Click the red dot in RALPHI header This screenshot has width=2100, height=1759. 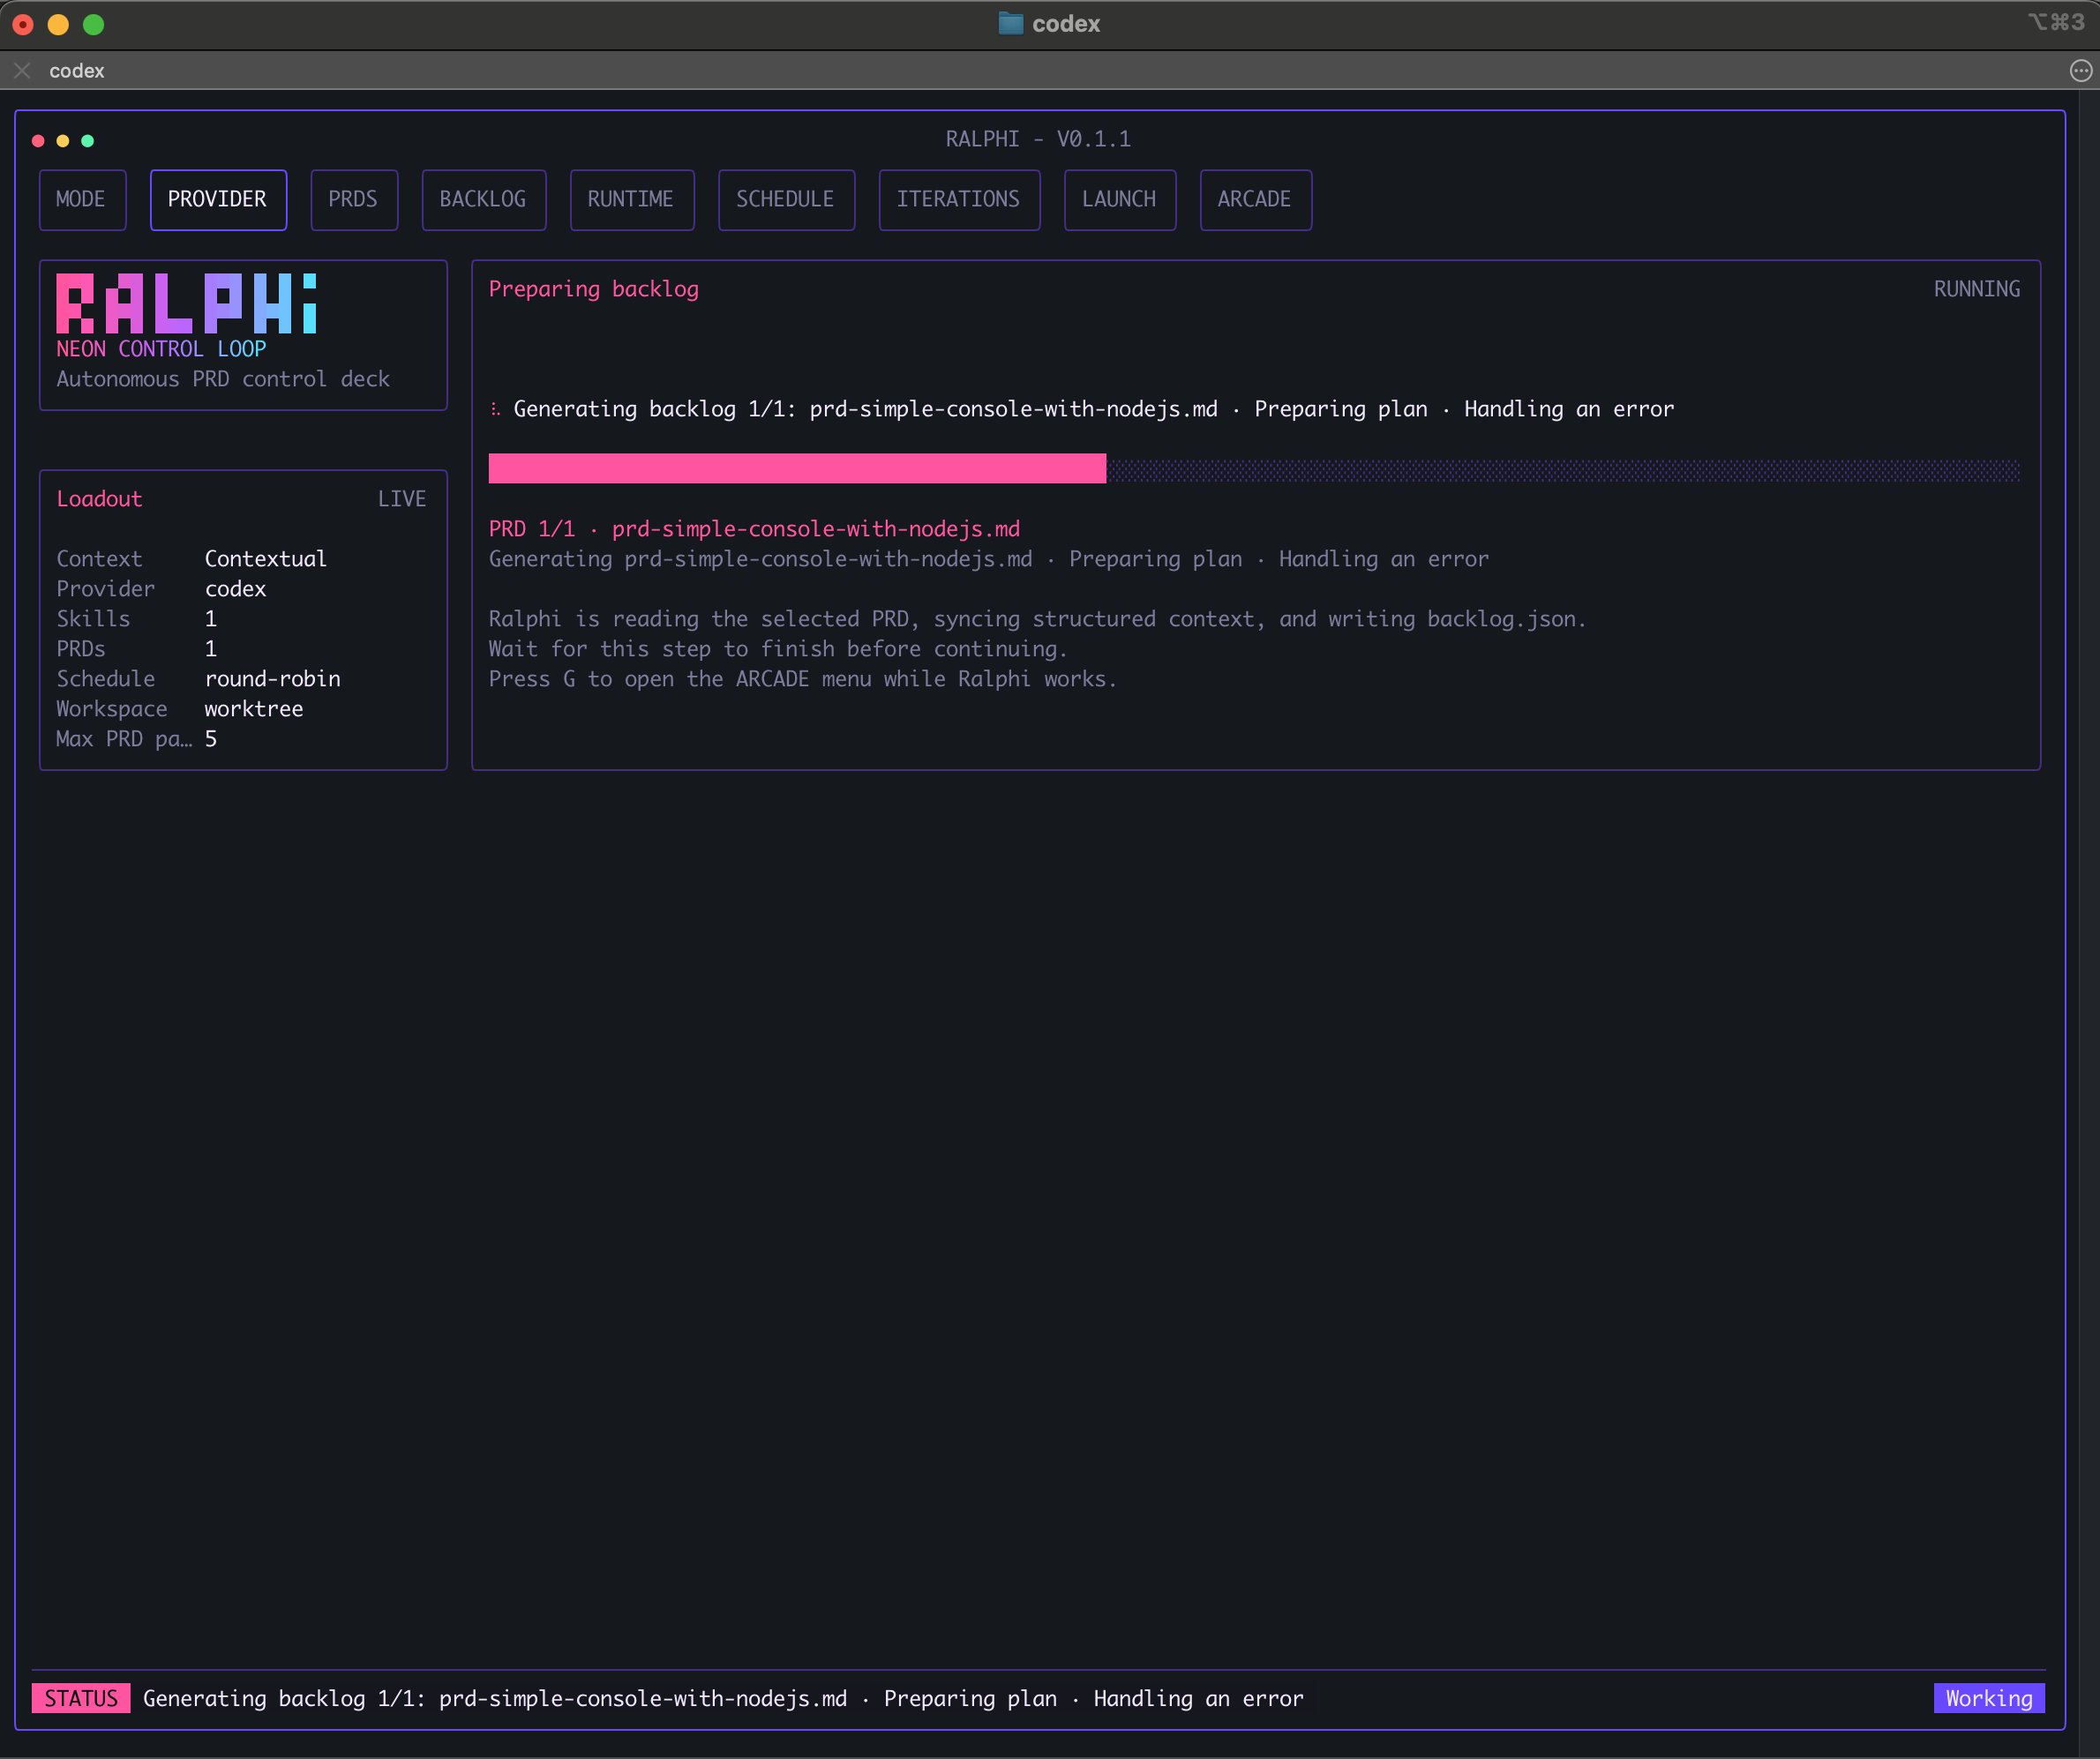click(37, 141)
